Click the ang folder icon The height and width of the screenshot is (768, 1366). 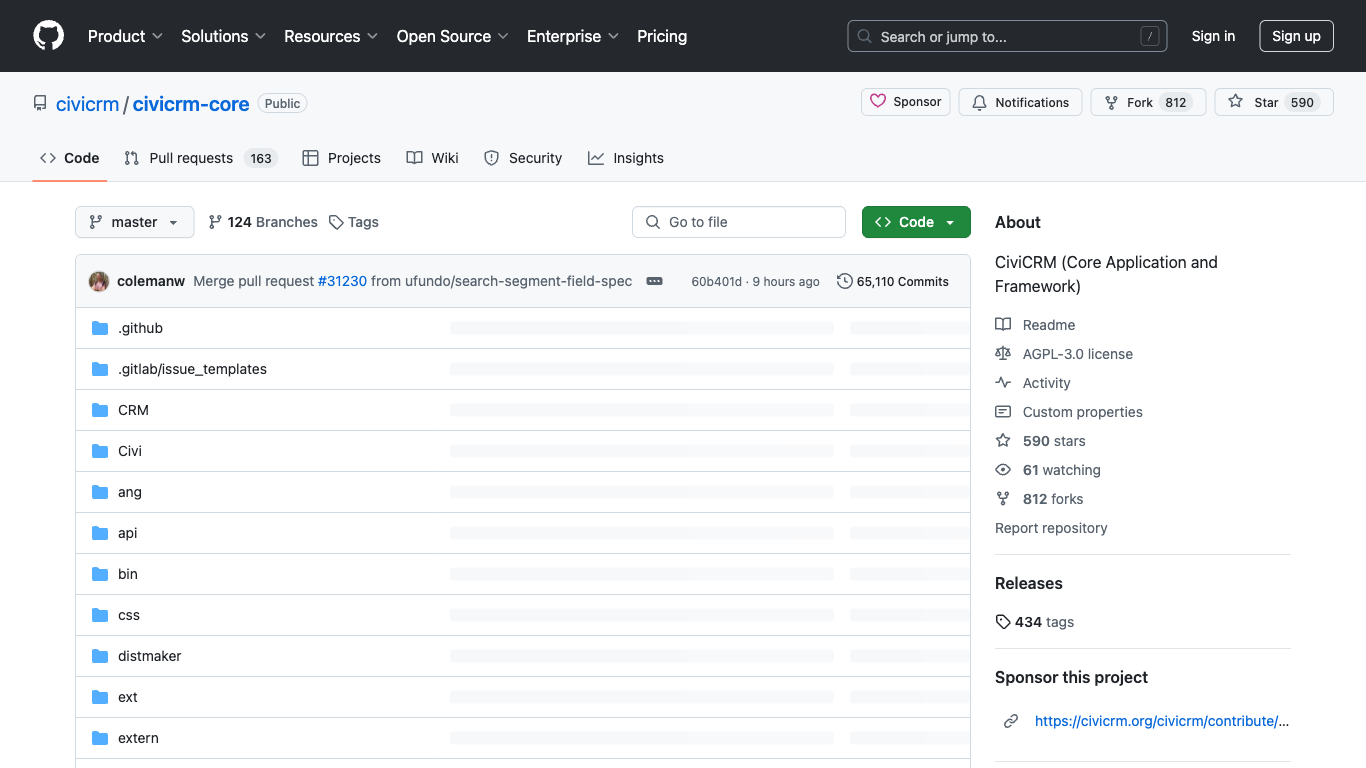(x=100, y=492)
